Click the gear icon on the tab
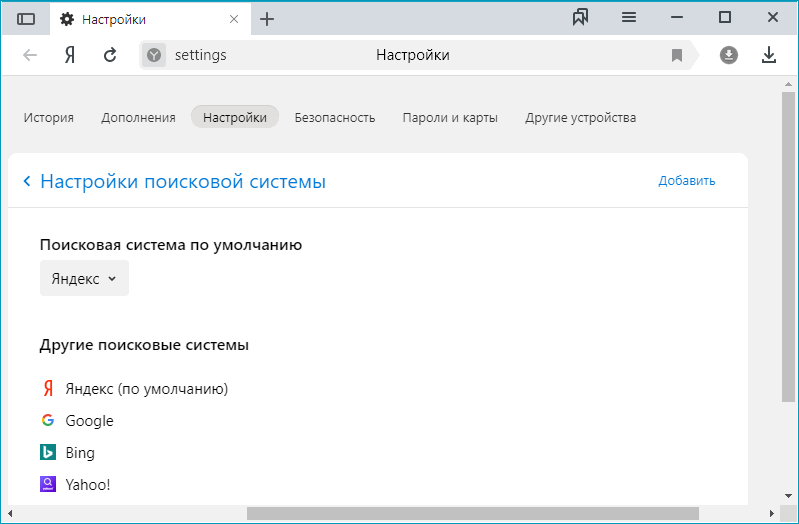 pos(67,19)
